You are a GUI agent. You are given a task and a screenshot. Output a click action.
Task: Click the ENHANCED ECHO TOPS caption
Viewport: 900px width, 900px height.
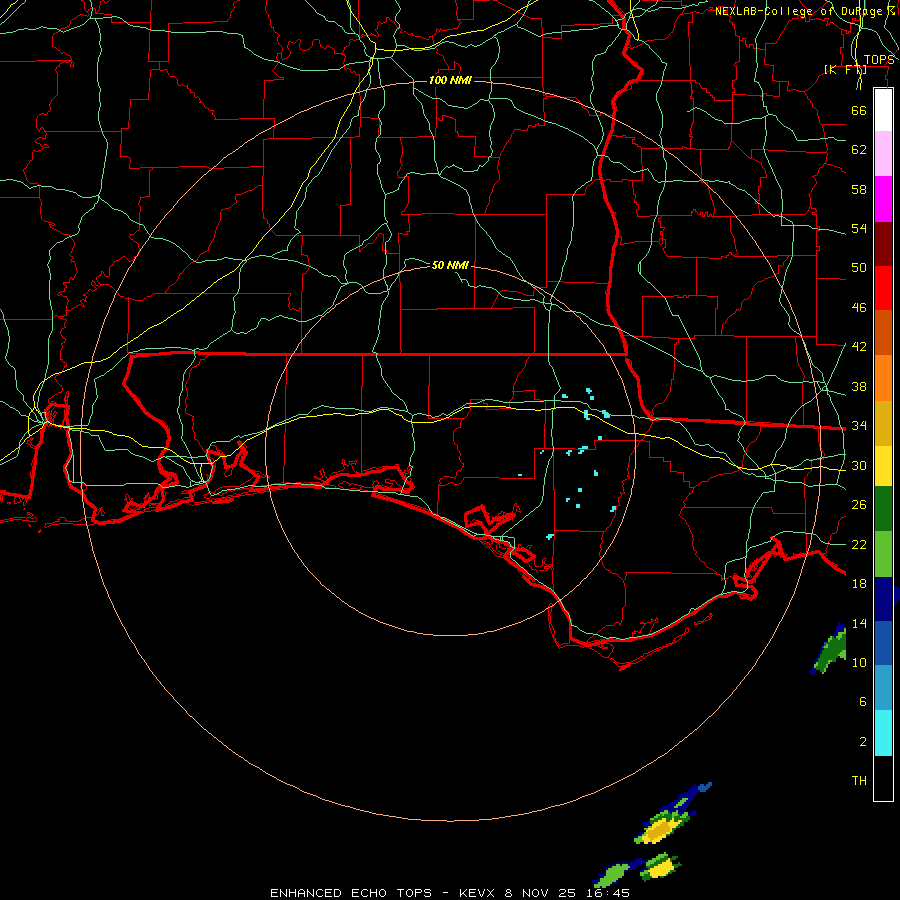(351, 893)
